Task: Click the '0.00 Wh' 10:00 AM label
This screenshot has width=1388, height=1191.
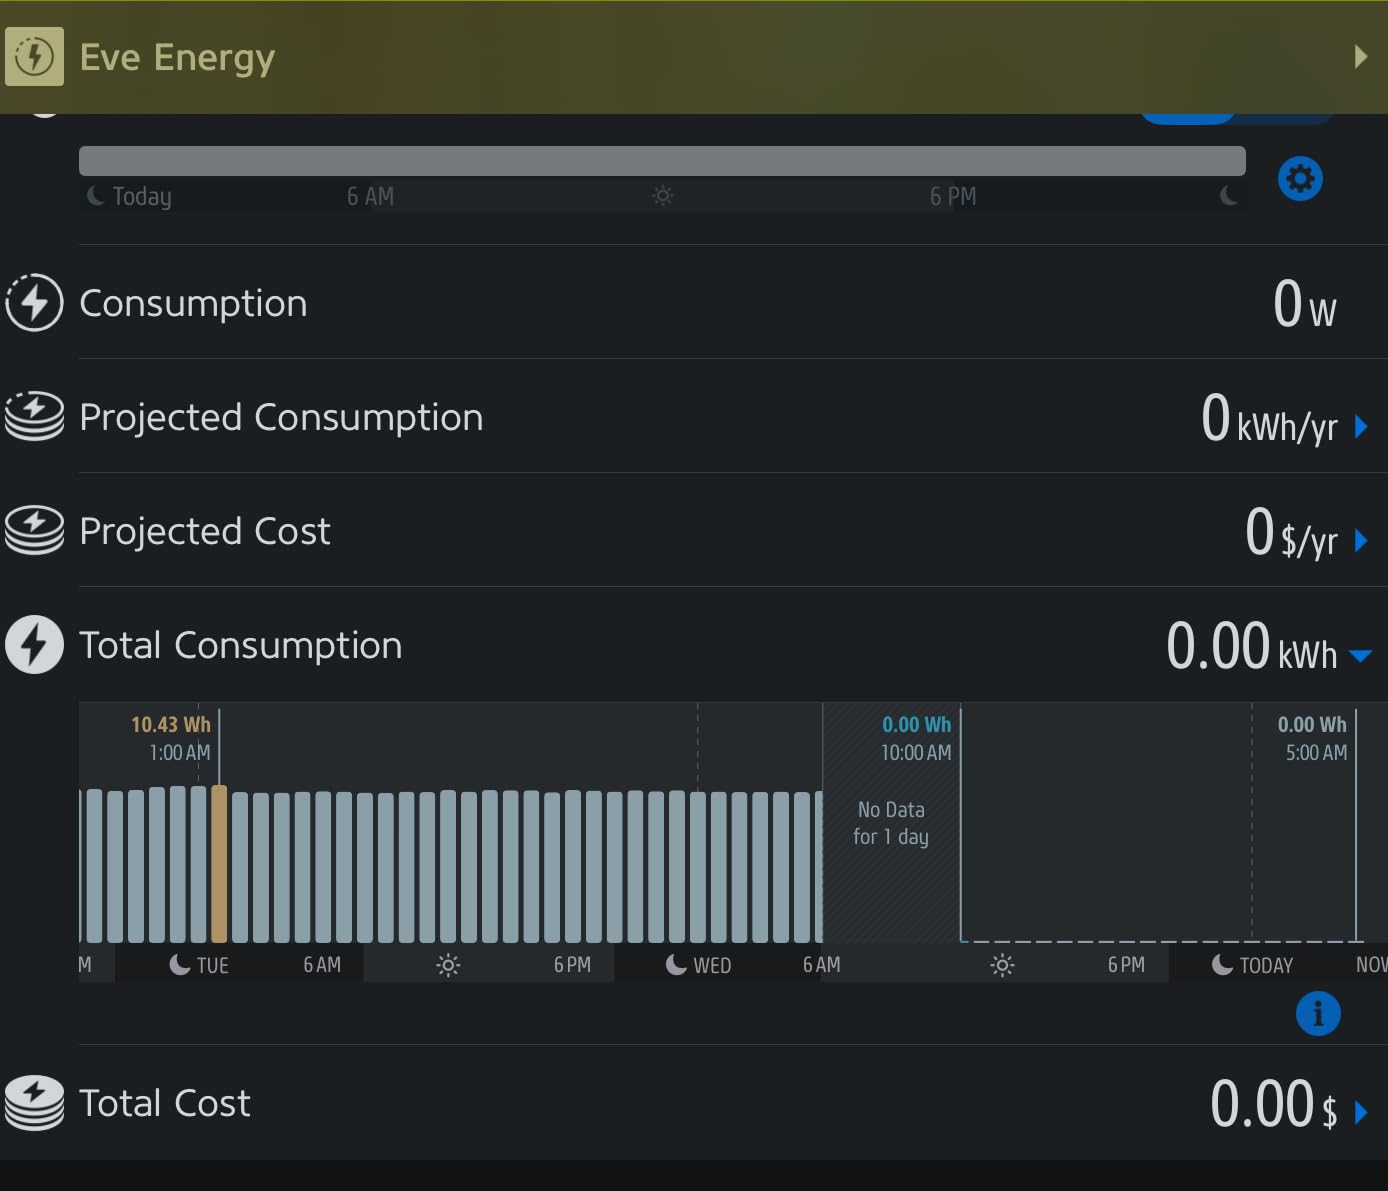Action: point(917,724)
